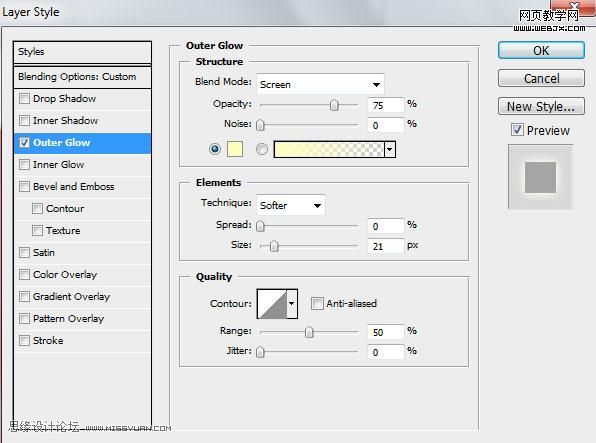Click the style preview thumbnail

540,177
